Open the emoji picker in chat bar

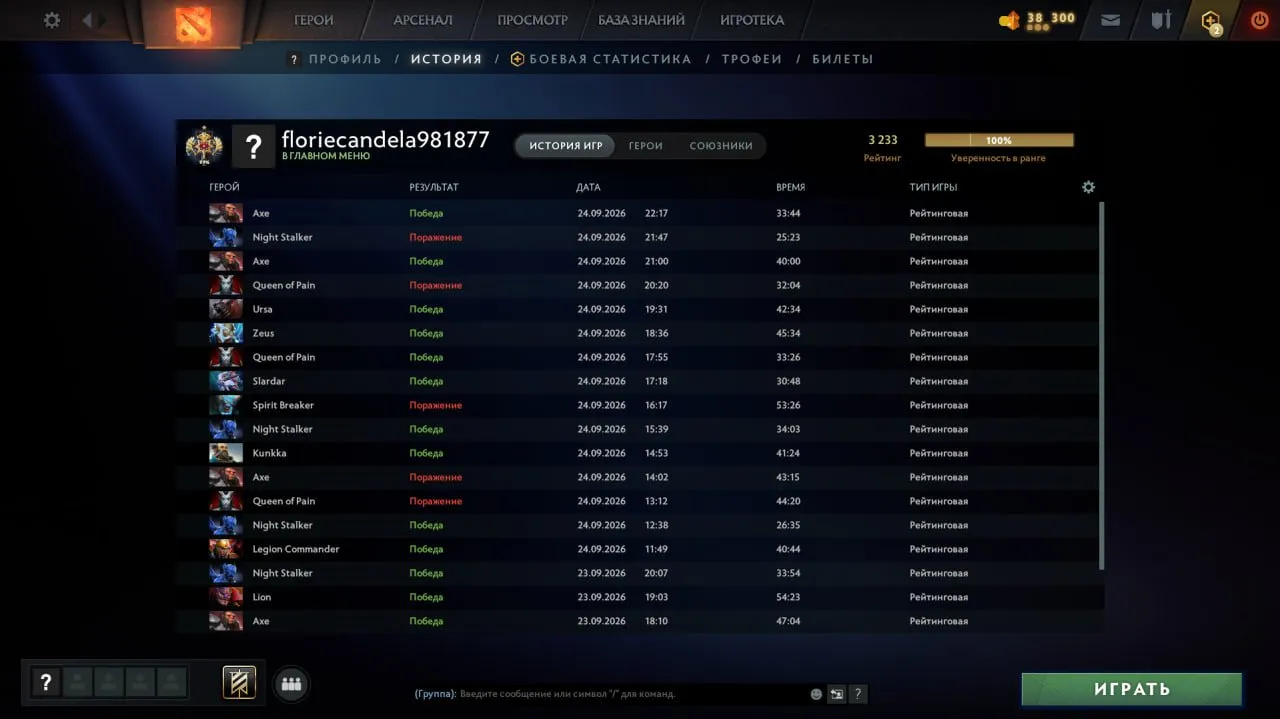tap(816, 694)
